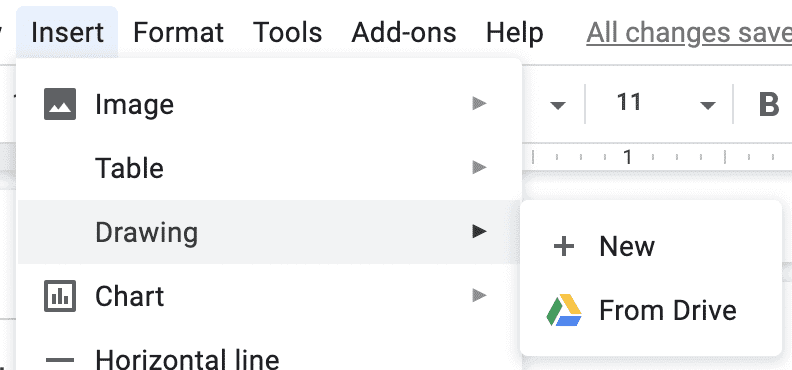Expand the Table submenu arrow
The image size is (792, 370).
pos(479,167)
